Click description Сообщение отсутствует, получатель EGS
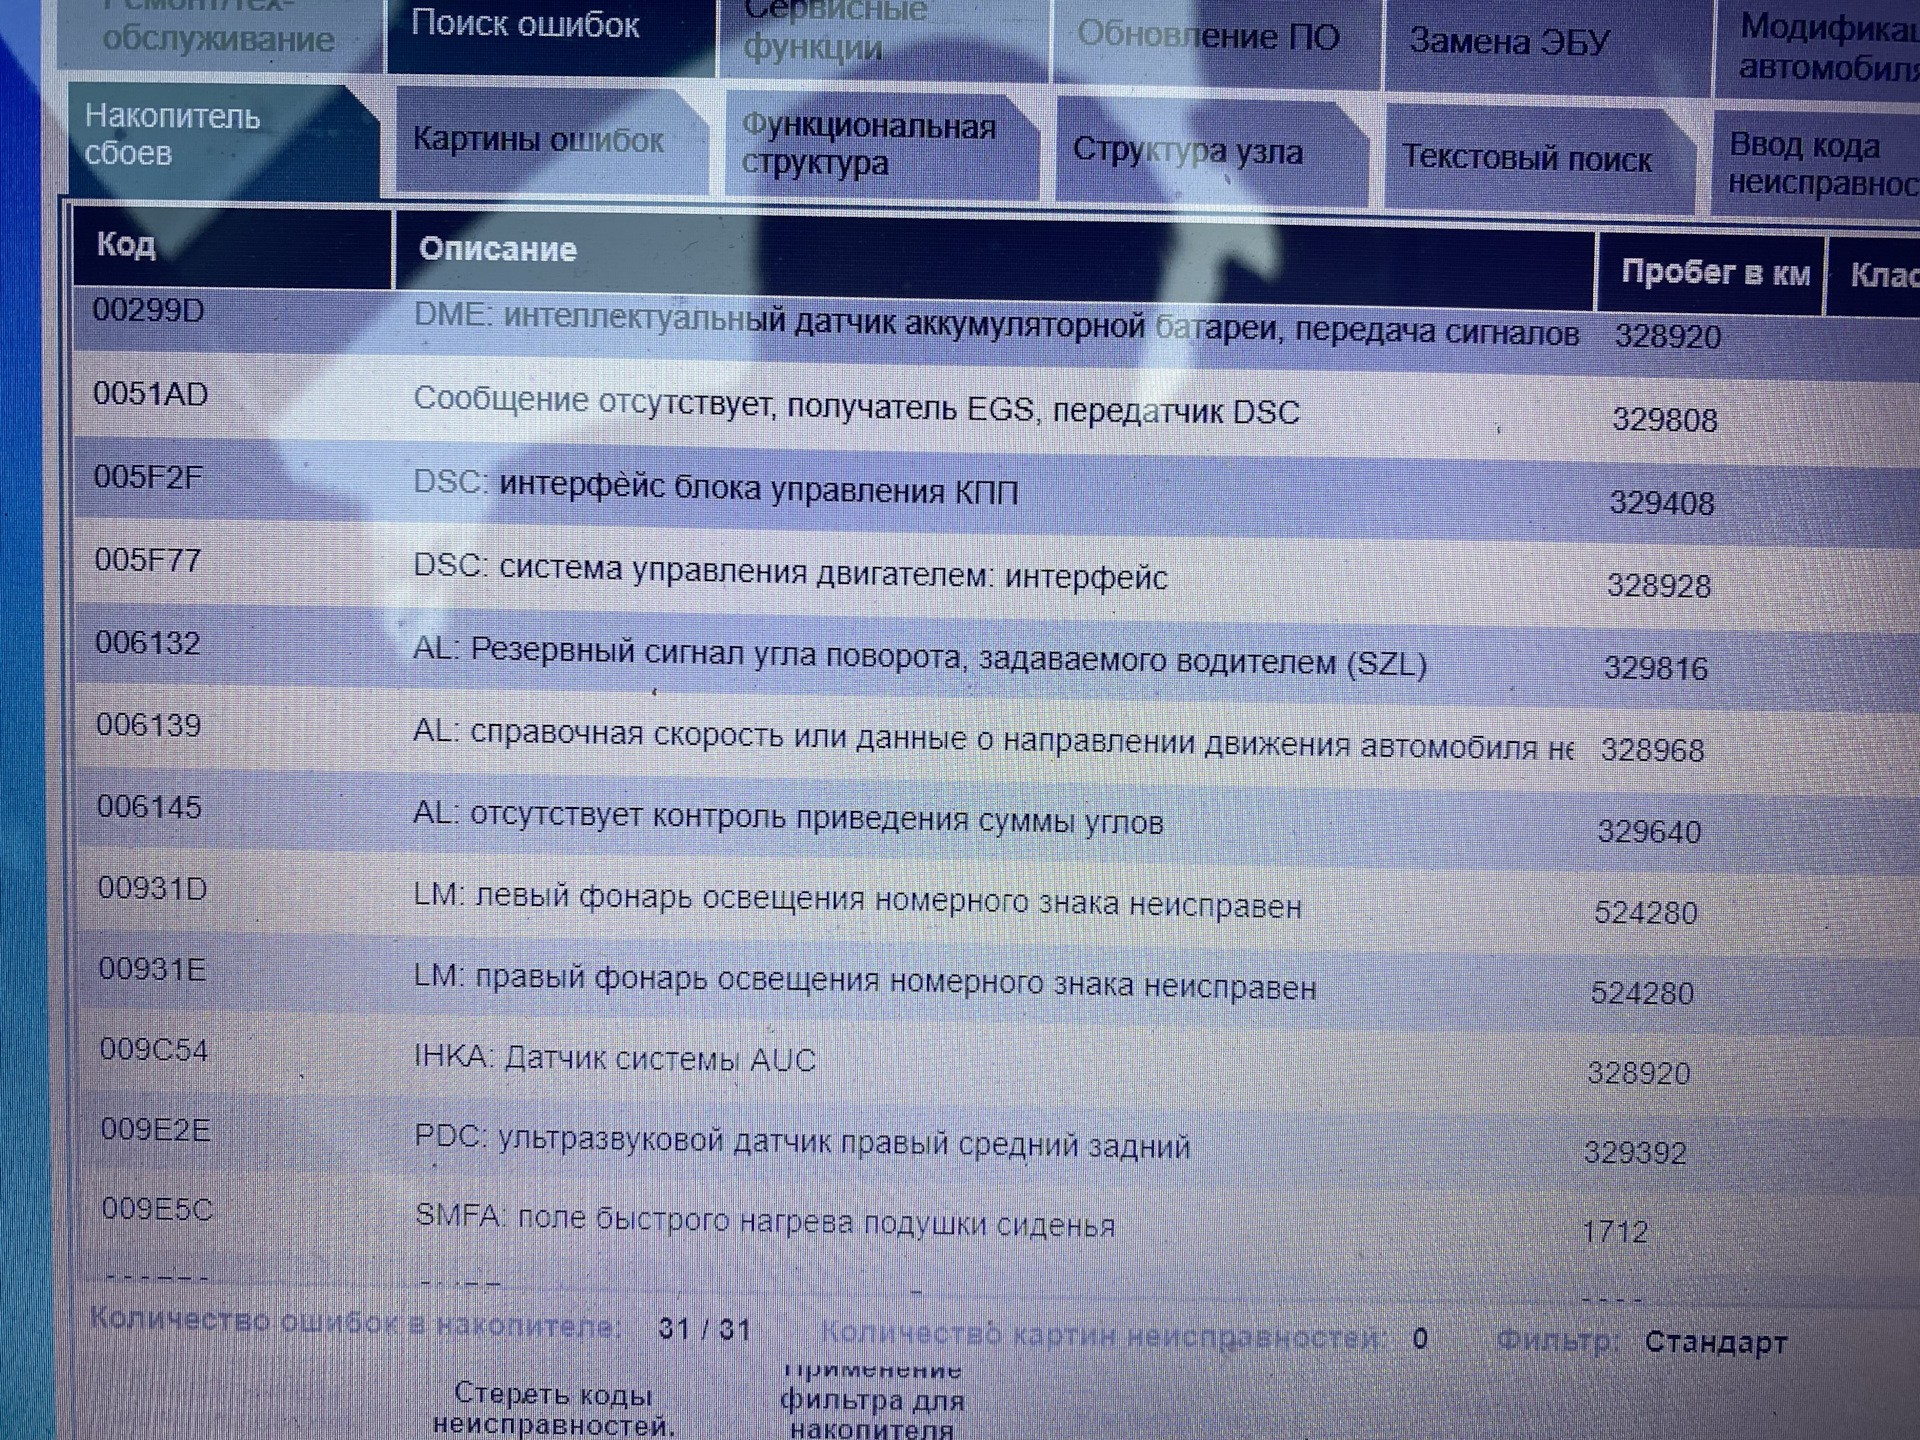 point(856,406)
